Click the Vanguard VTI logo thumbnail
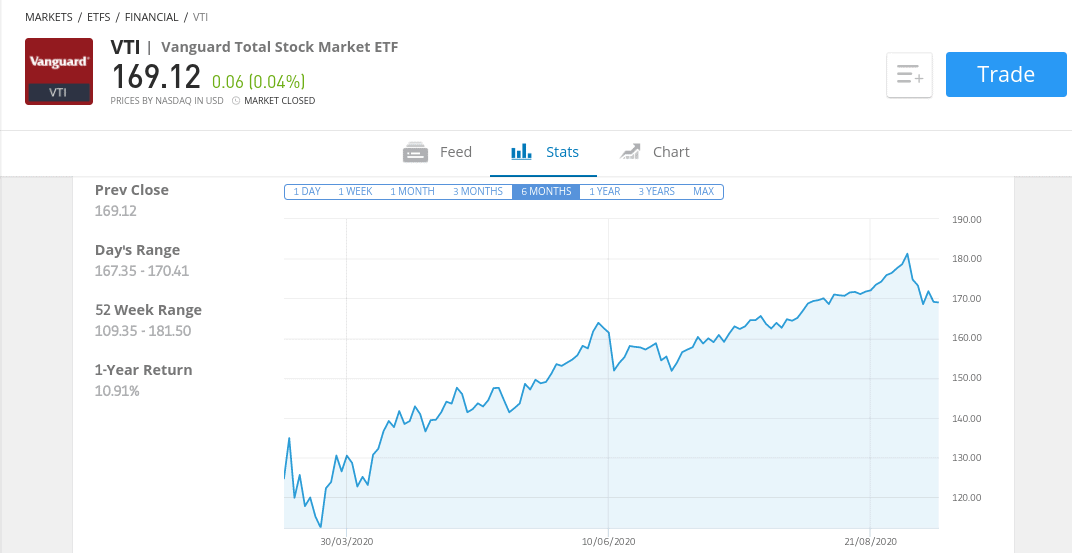The image size is (1072, 553). 59,71
